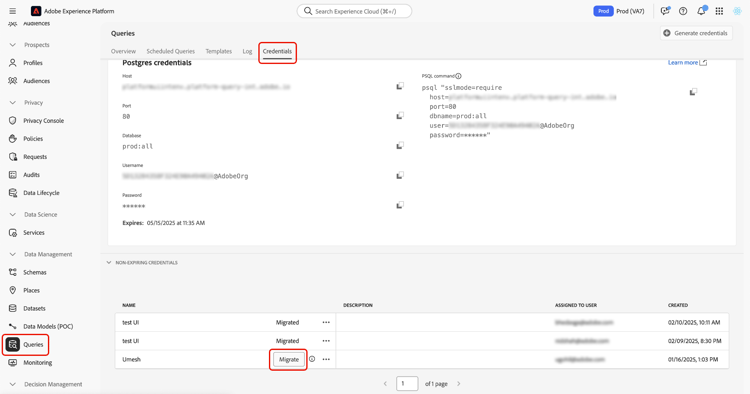750x394 pixels.
Task: Sort by the Assigned to User header
Action: [x=576, y=305]
